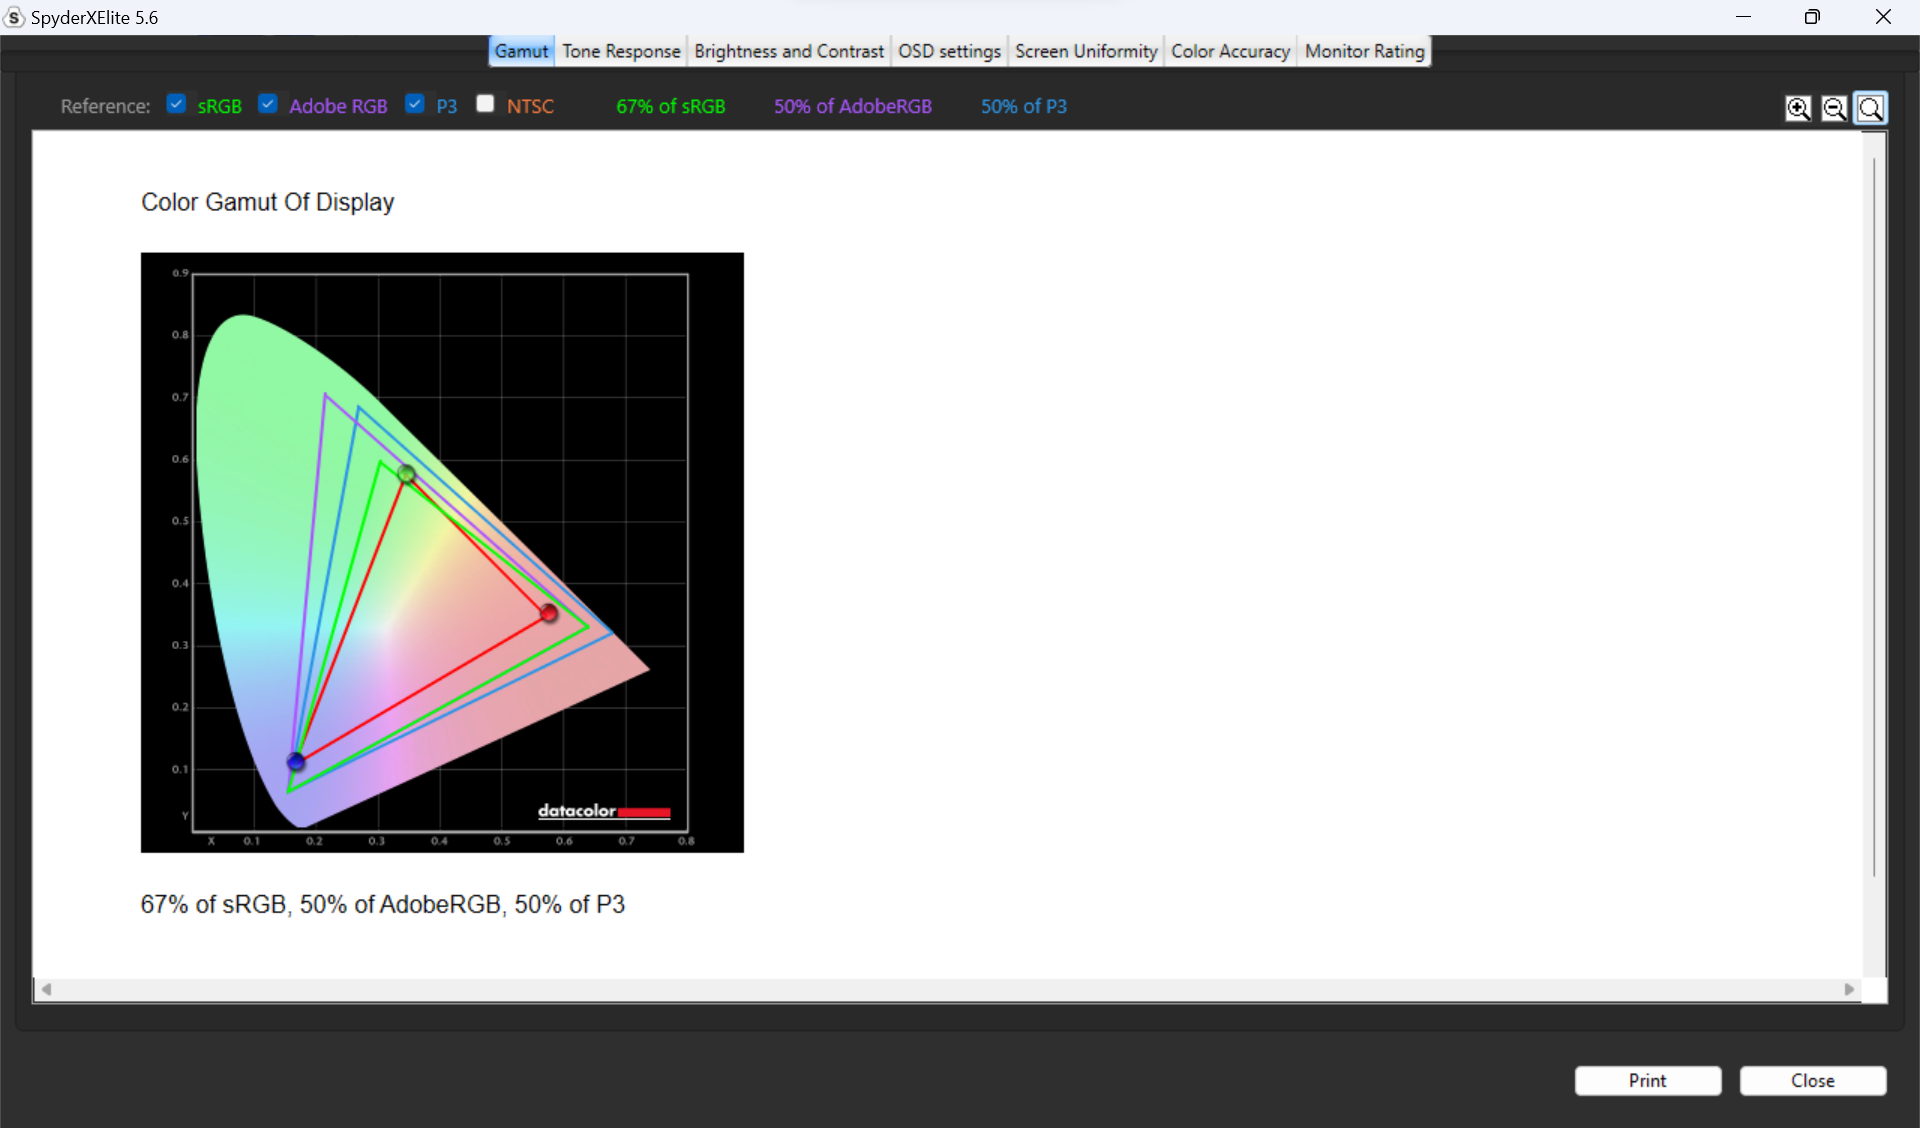1920x1128 pixels.
Task: Uncheck the sRGB reference checkbox
Action: pos(177,104)
